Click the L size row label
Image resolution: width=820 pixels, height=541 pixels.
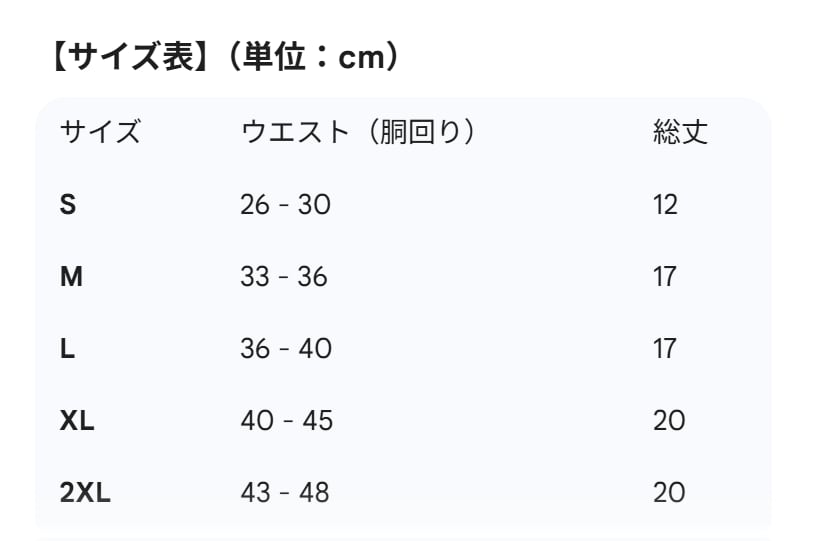tap(67, 349)
